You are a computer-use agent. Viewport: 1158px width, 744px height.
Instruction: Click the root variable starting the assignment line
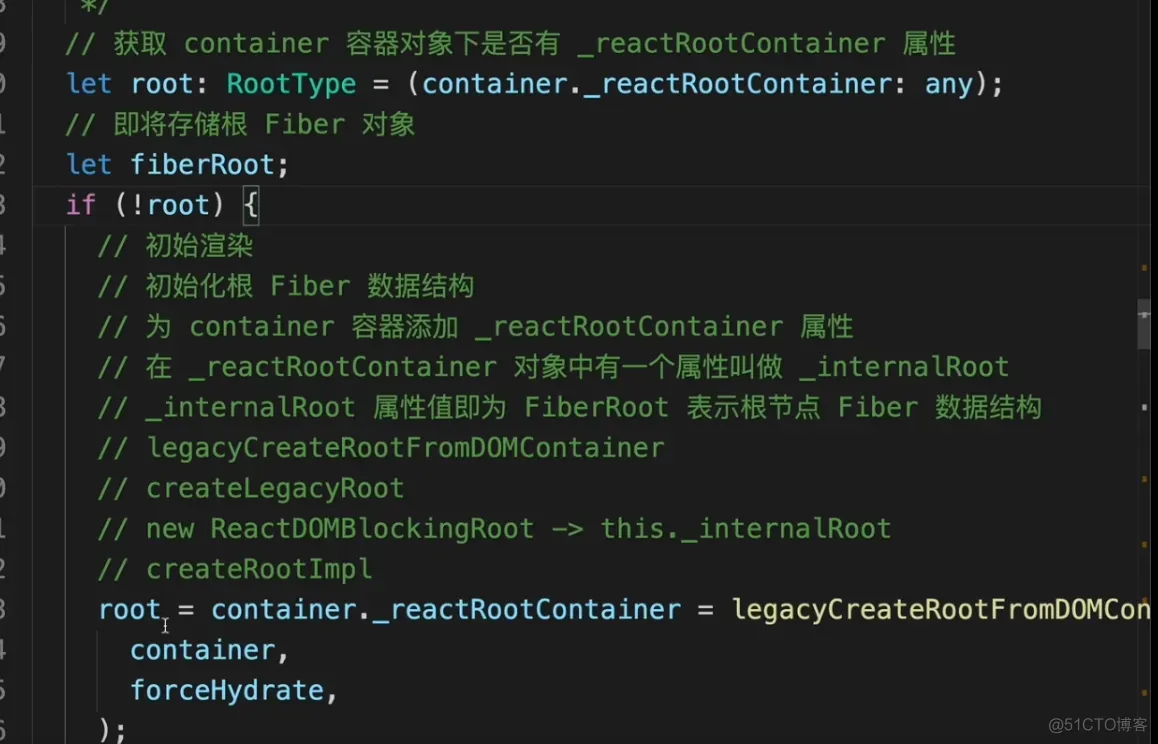130,610
